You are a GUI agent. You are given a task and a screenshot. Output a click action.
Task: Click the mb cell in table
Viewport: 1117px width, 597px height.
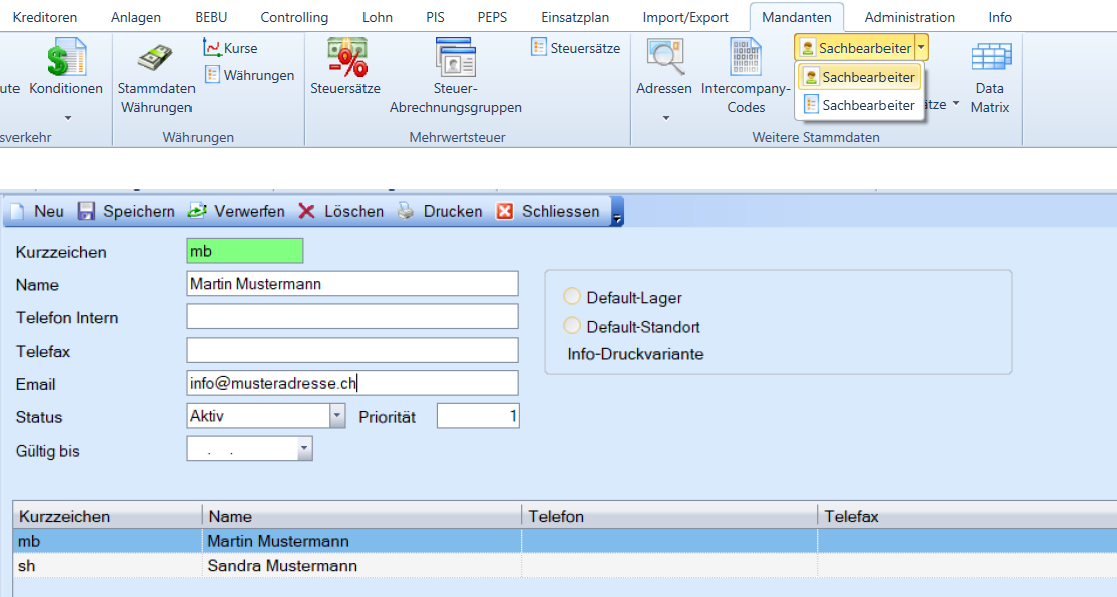point(108,541)
